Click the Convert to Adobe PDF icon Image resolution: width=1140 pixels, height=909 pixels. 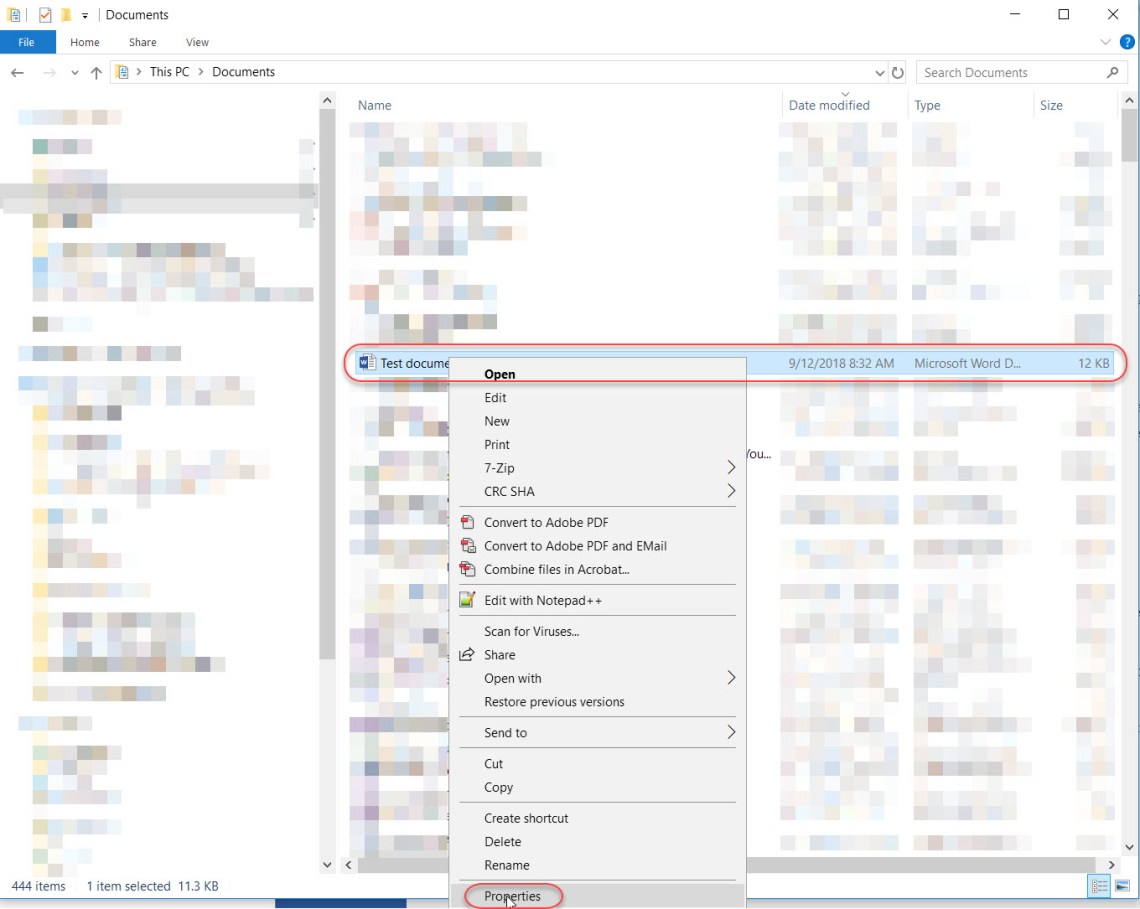point(467,522)
